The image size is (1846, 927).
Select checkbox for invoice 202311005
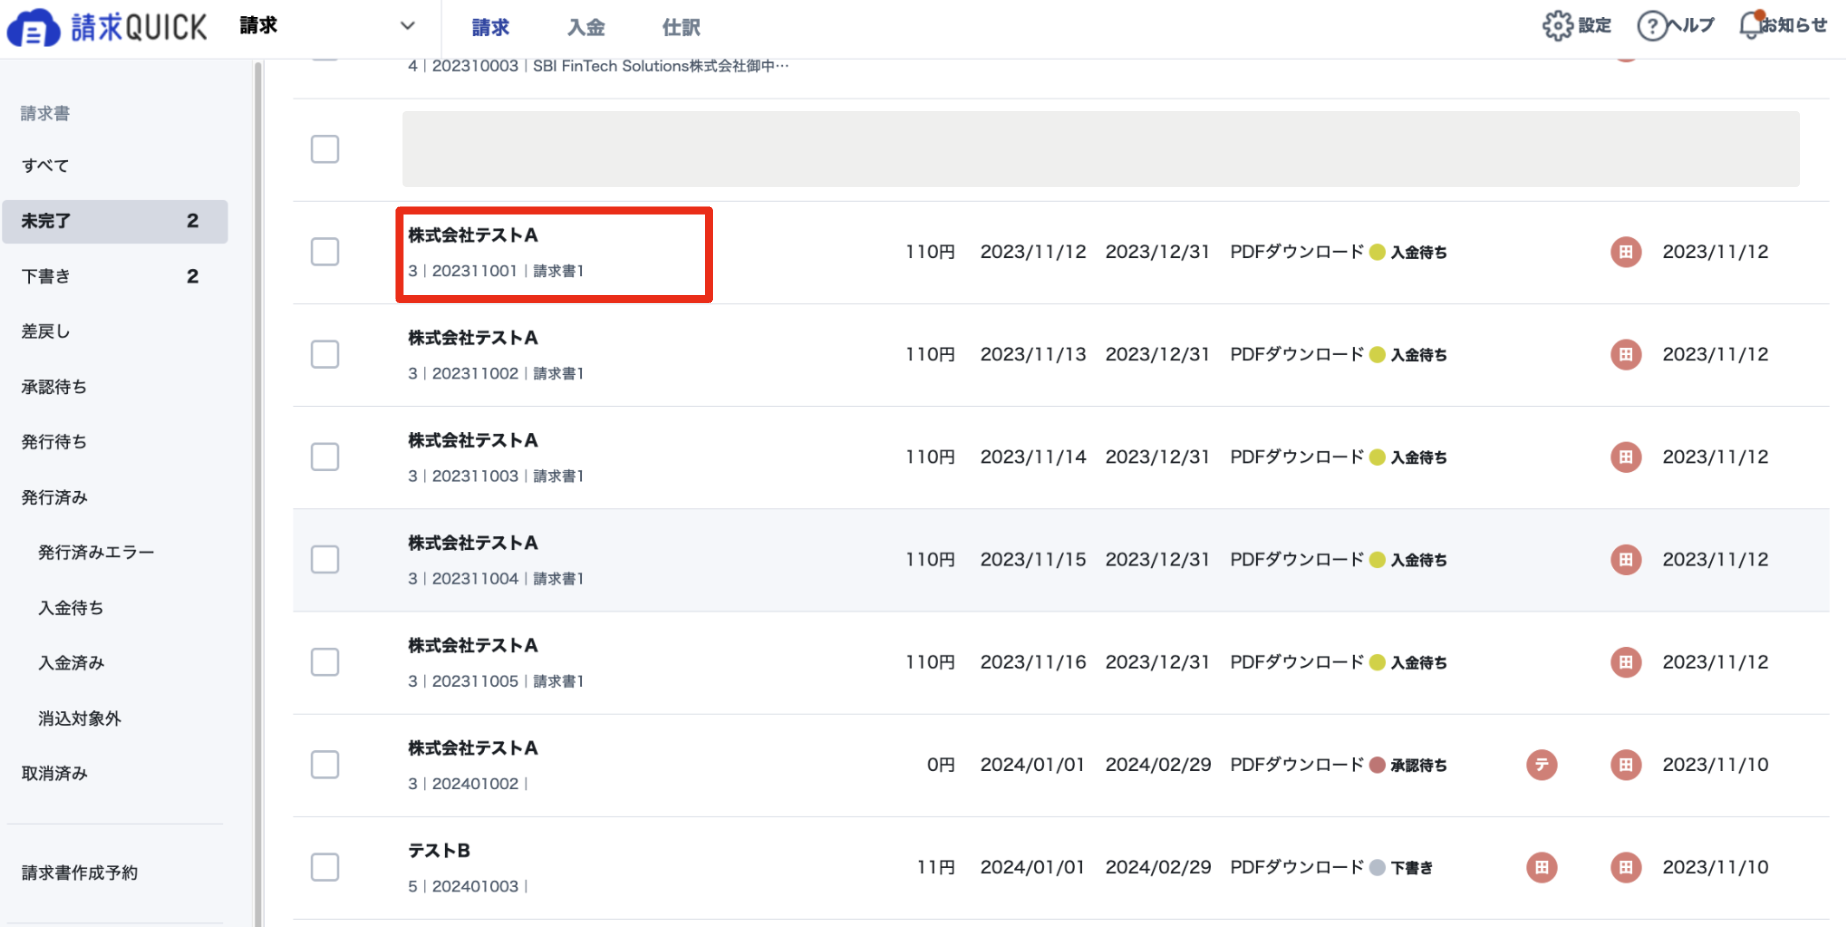[x=325, y=662]
